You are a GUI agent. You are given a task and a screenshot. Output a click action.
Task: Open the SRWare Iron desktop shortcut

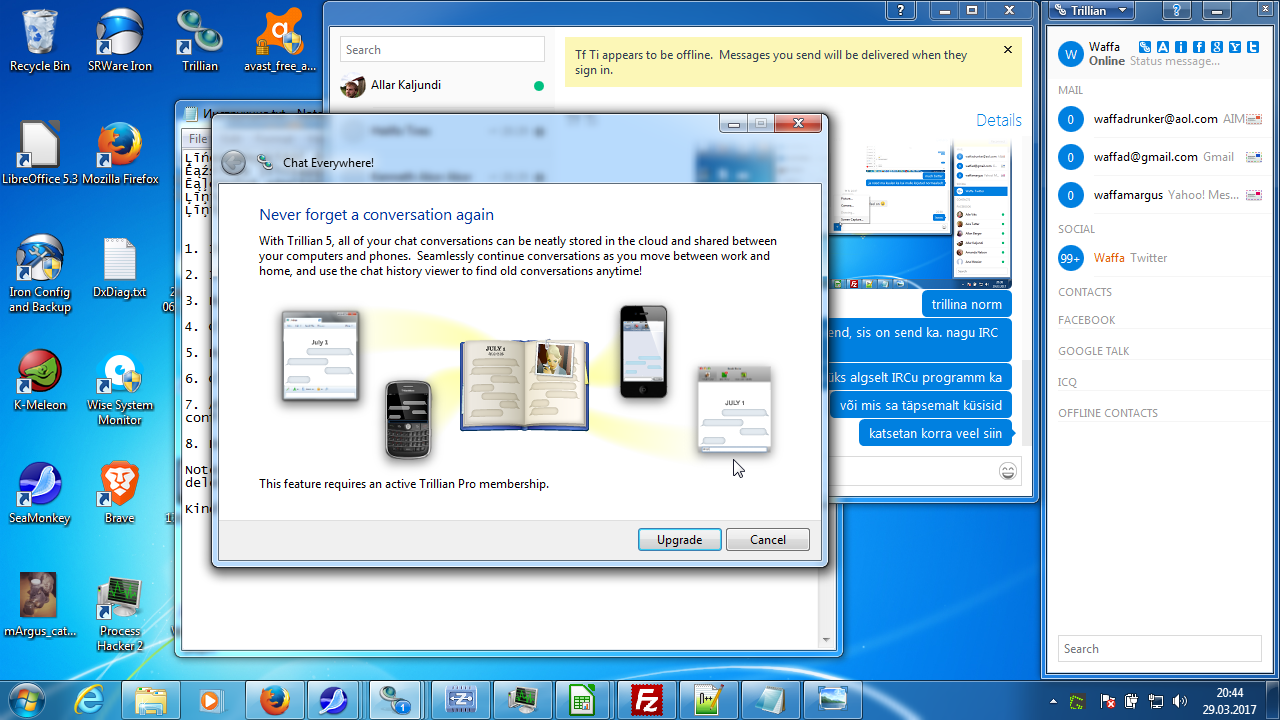click(120, 40)
